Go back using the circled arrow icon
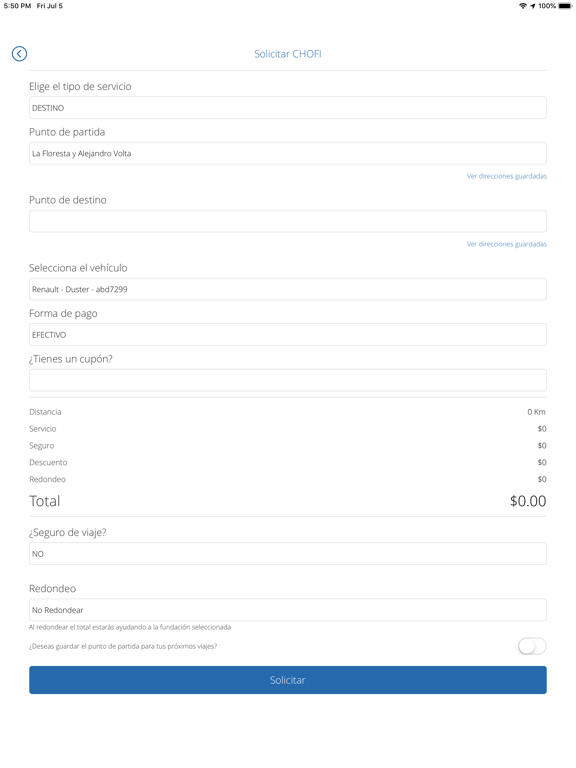 (19, 54)
